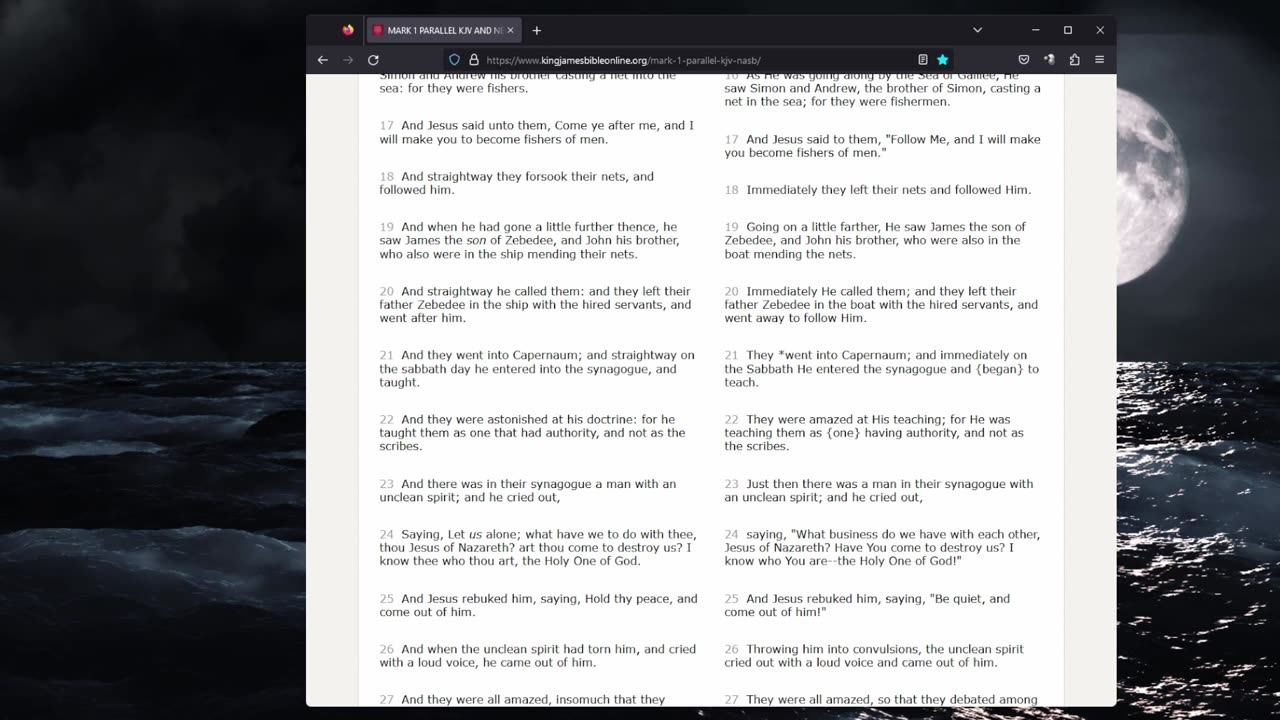The width and height of the screenshot is (1280, 720).
Task: Click the extension icon beside Pocket
Action: click(1049, 60)
